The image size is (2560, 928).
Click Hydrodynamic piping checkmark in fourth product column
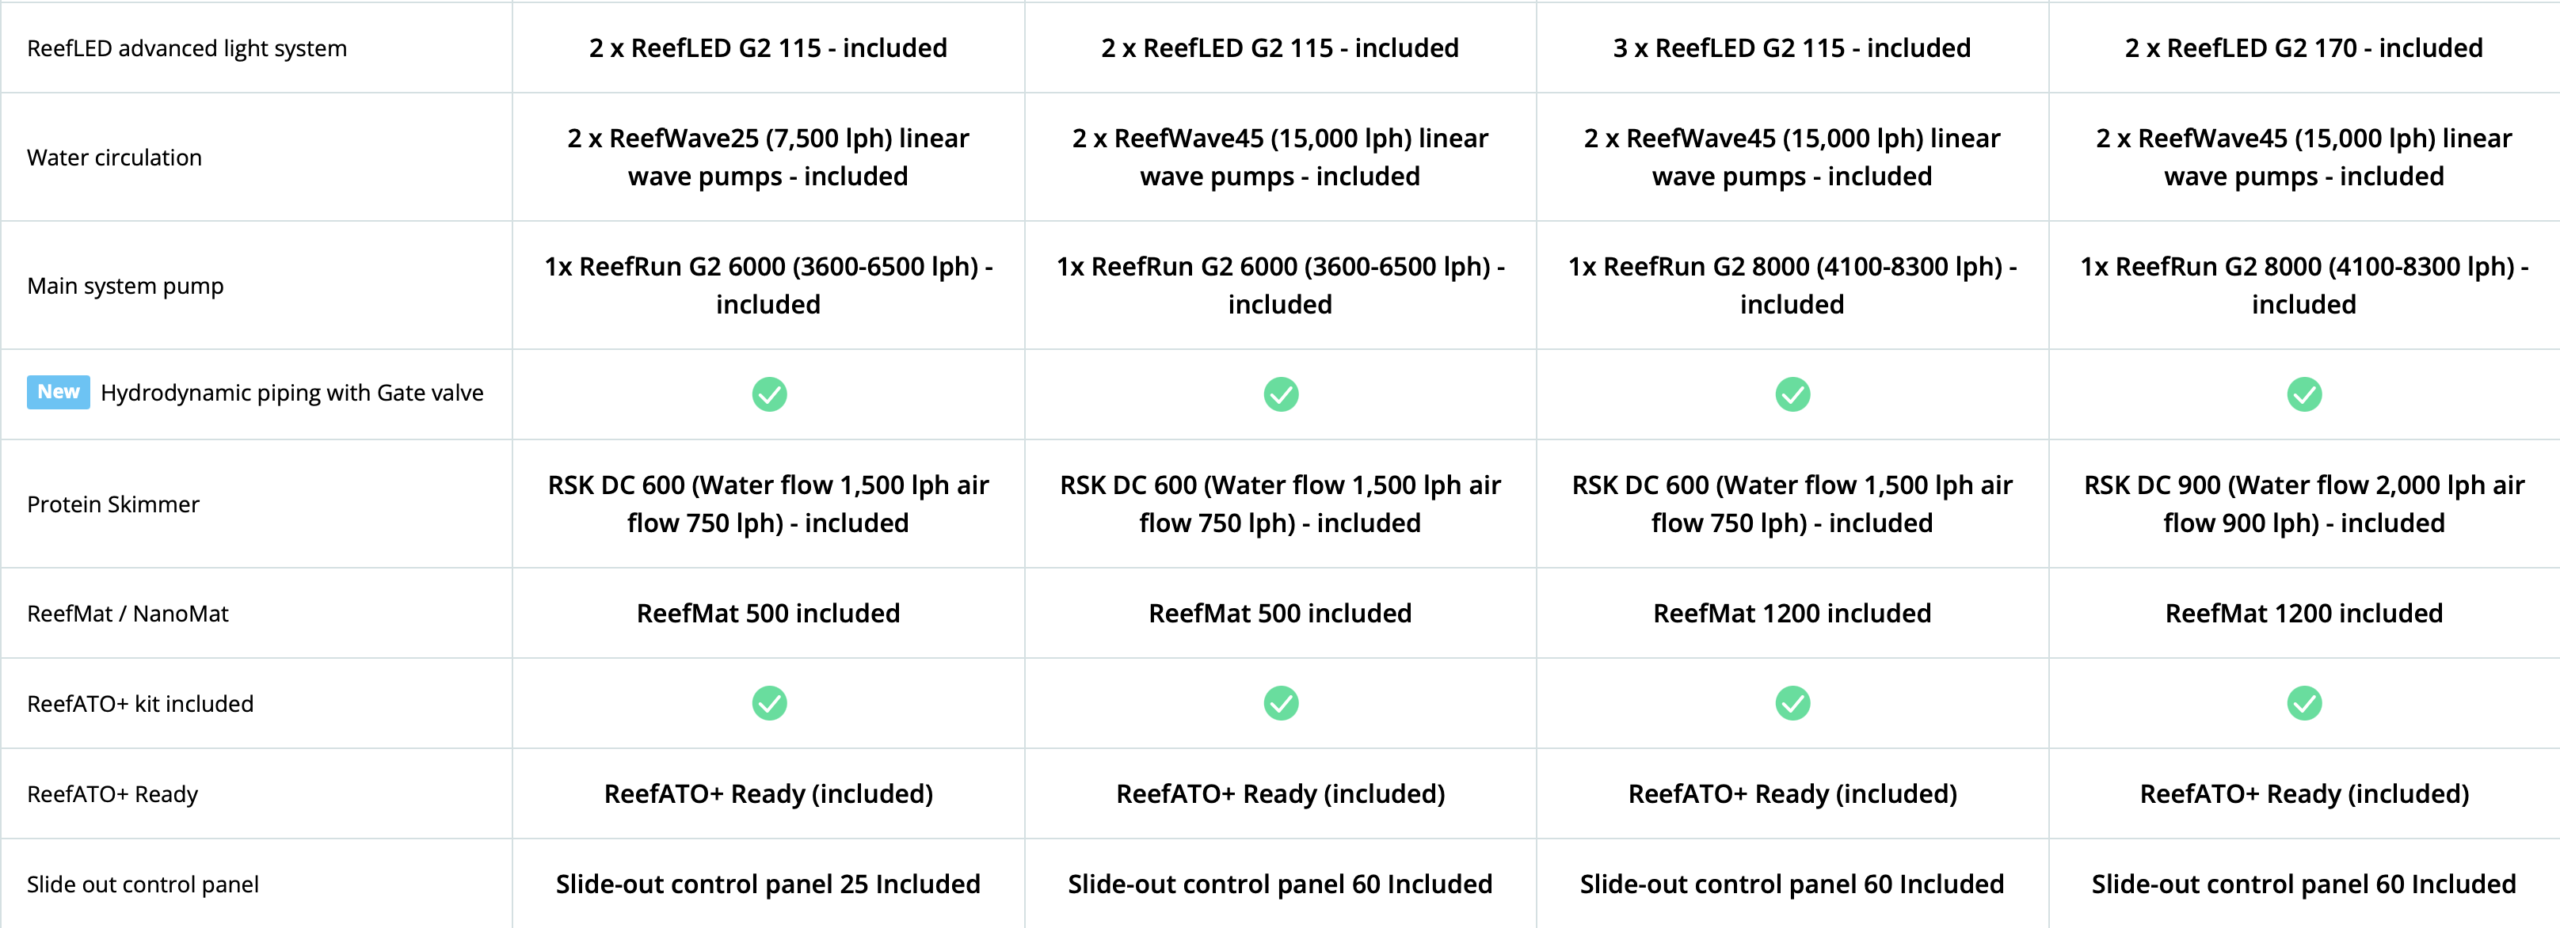[2304, 394]
